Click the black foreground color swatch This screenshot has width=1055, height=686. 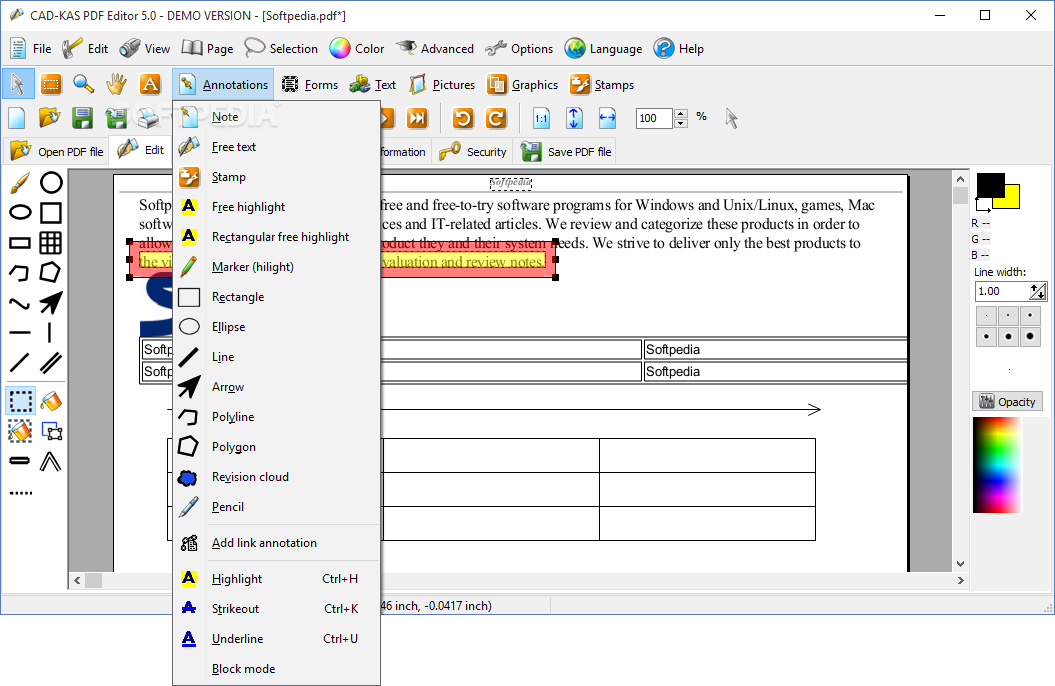pyautogui.click(x=990, y=184)
